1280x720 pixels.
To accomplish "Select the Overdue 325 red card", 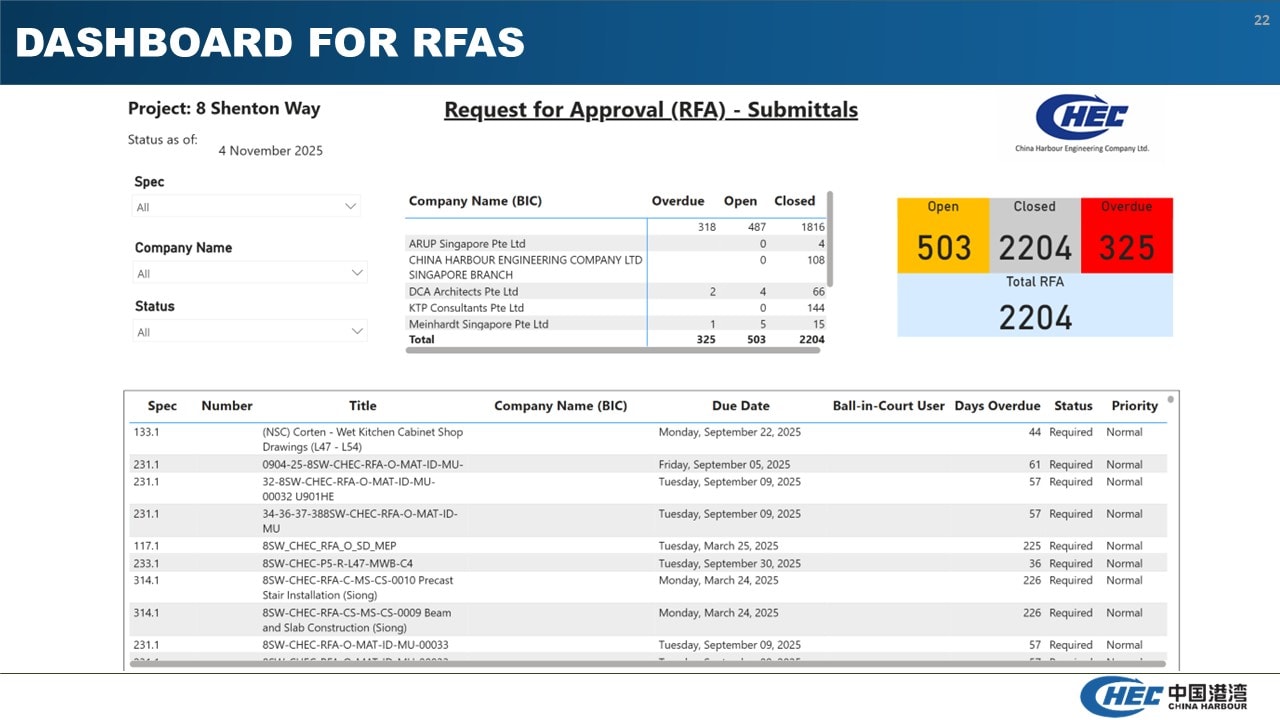I will click(x=1127, y=236).
